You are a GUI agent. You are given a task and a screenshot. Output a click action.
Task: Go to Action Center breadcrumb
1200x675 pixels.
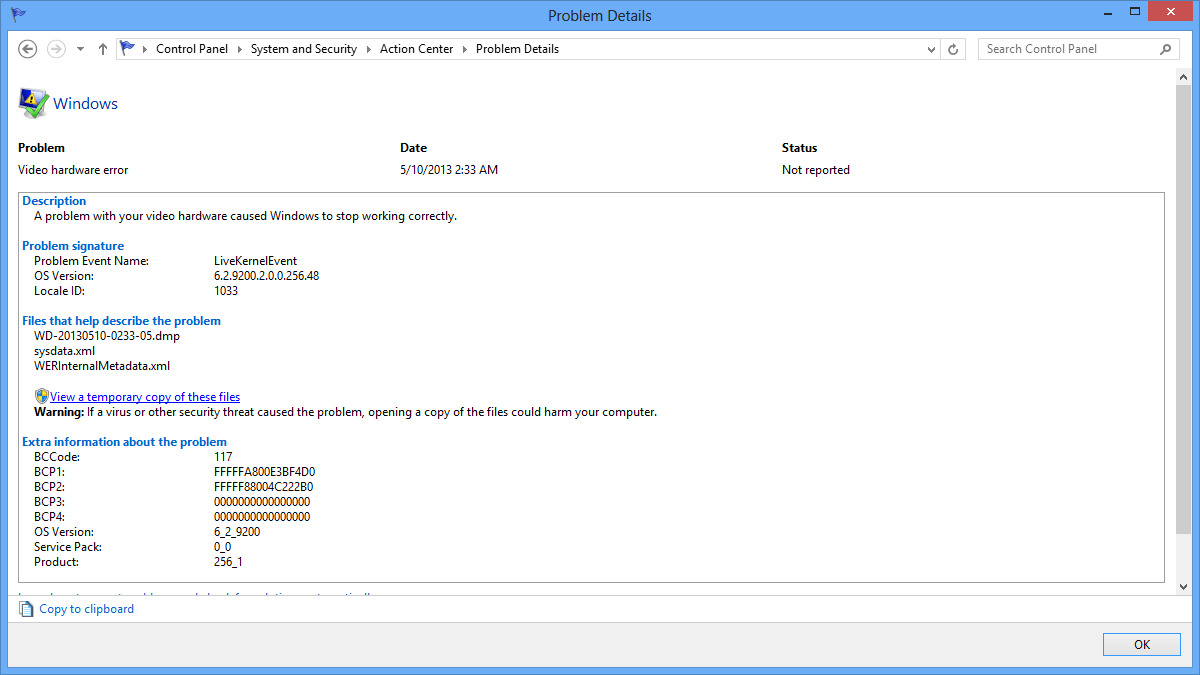coord(416,49)
